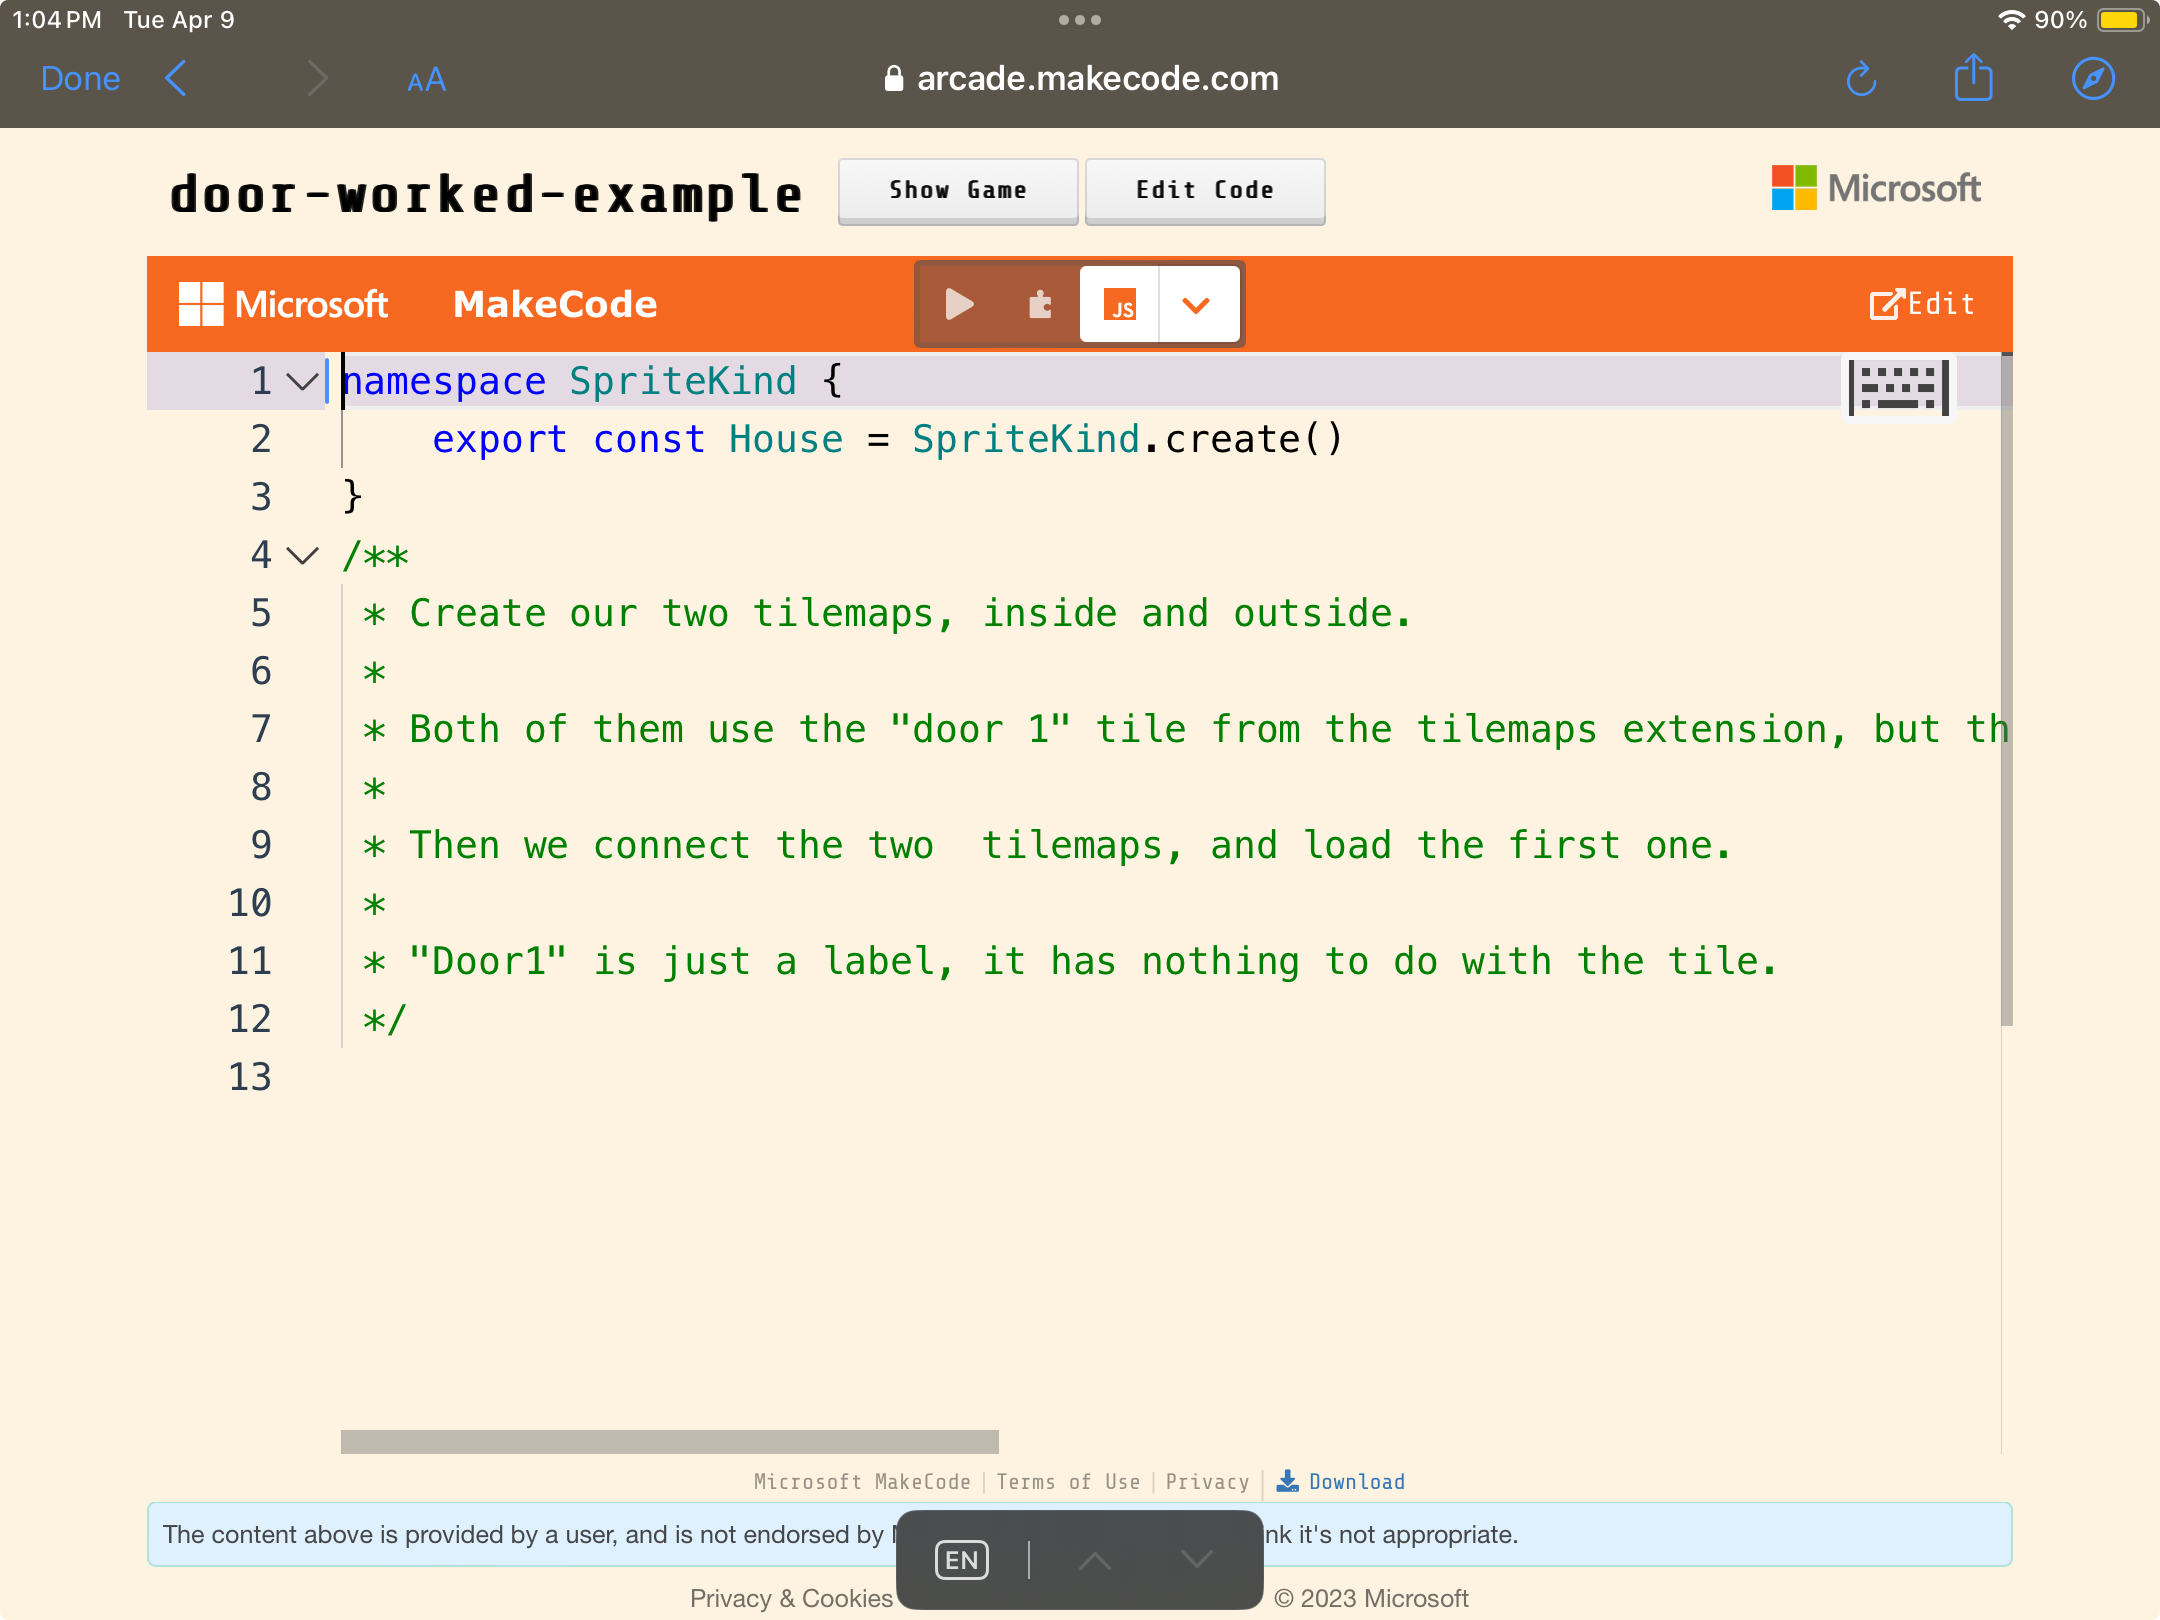Tap the AA text size reader button
The width and height of the screenshot is (2160, 1620).
[x=426, y=80]
